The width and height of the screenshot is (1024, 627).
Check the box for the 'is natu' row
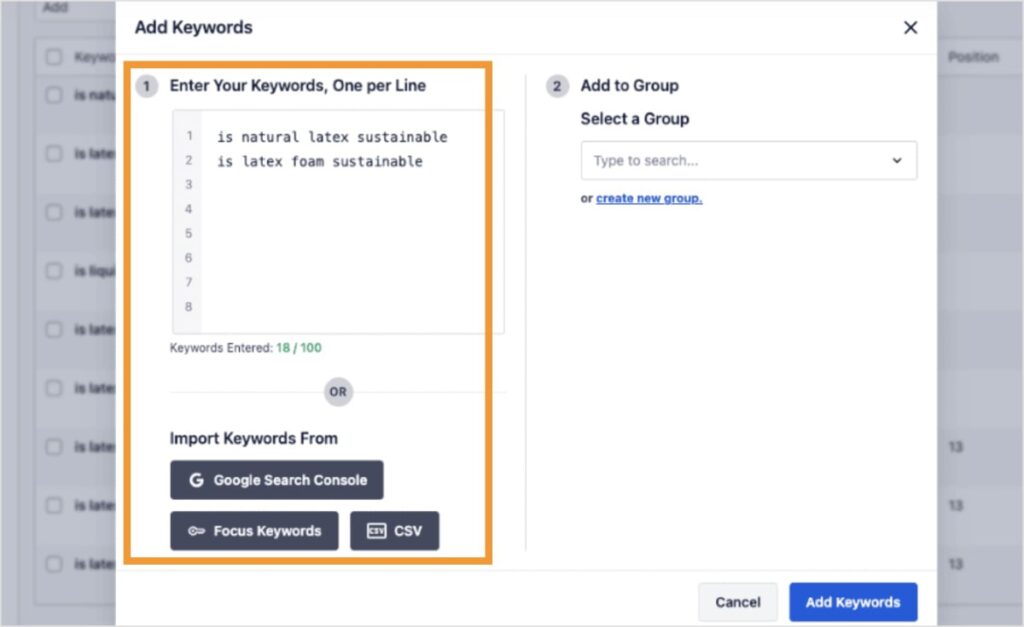click(54, 96)
